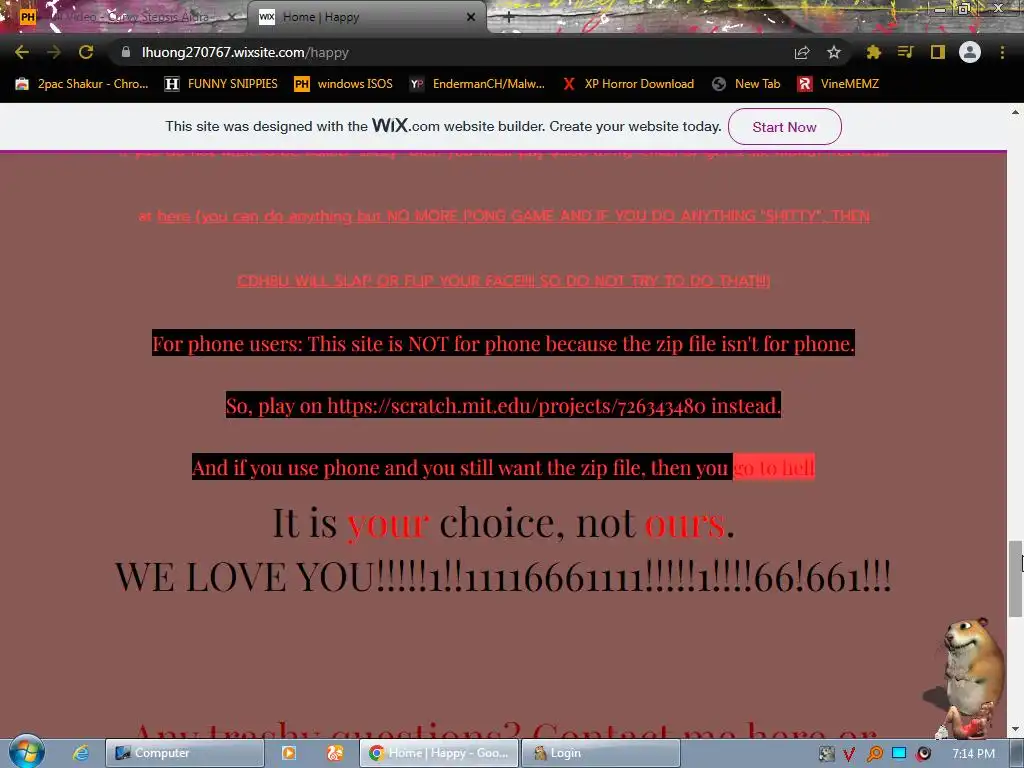
Task: Open the VineMEMZ bookmark
Action: point(839,84)
